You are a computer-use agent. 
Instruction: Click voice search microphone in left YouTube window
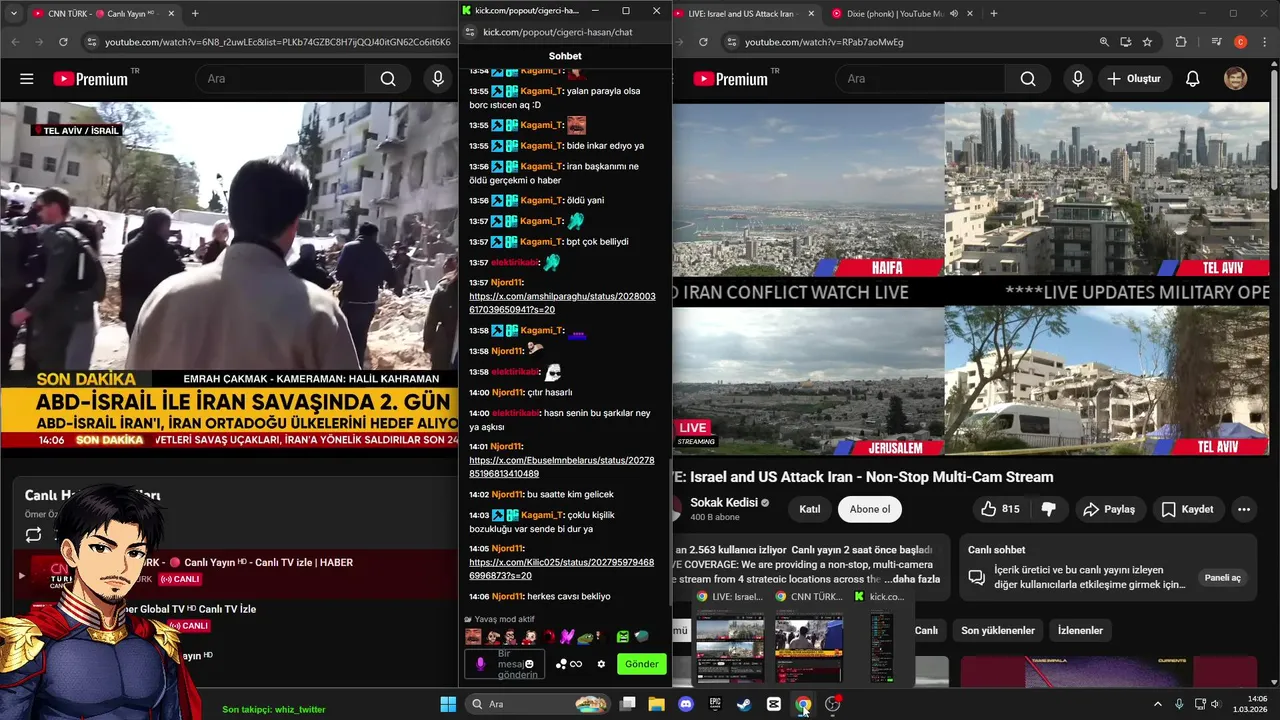(x=437, y=79)
